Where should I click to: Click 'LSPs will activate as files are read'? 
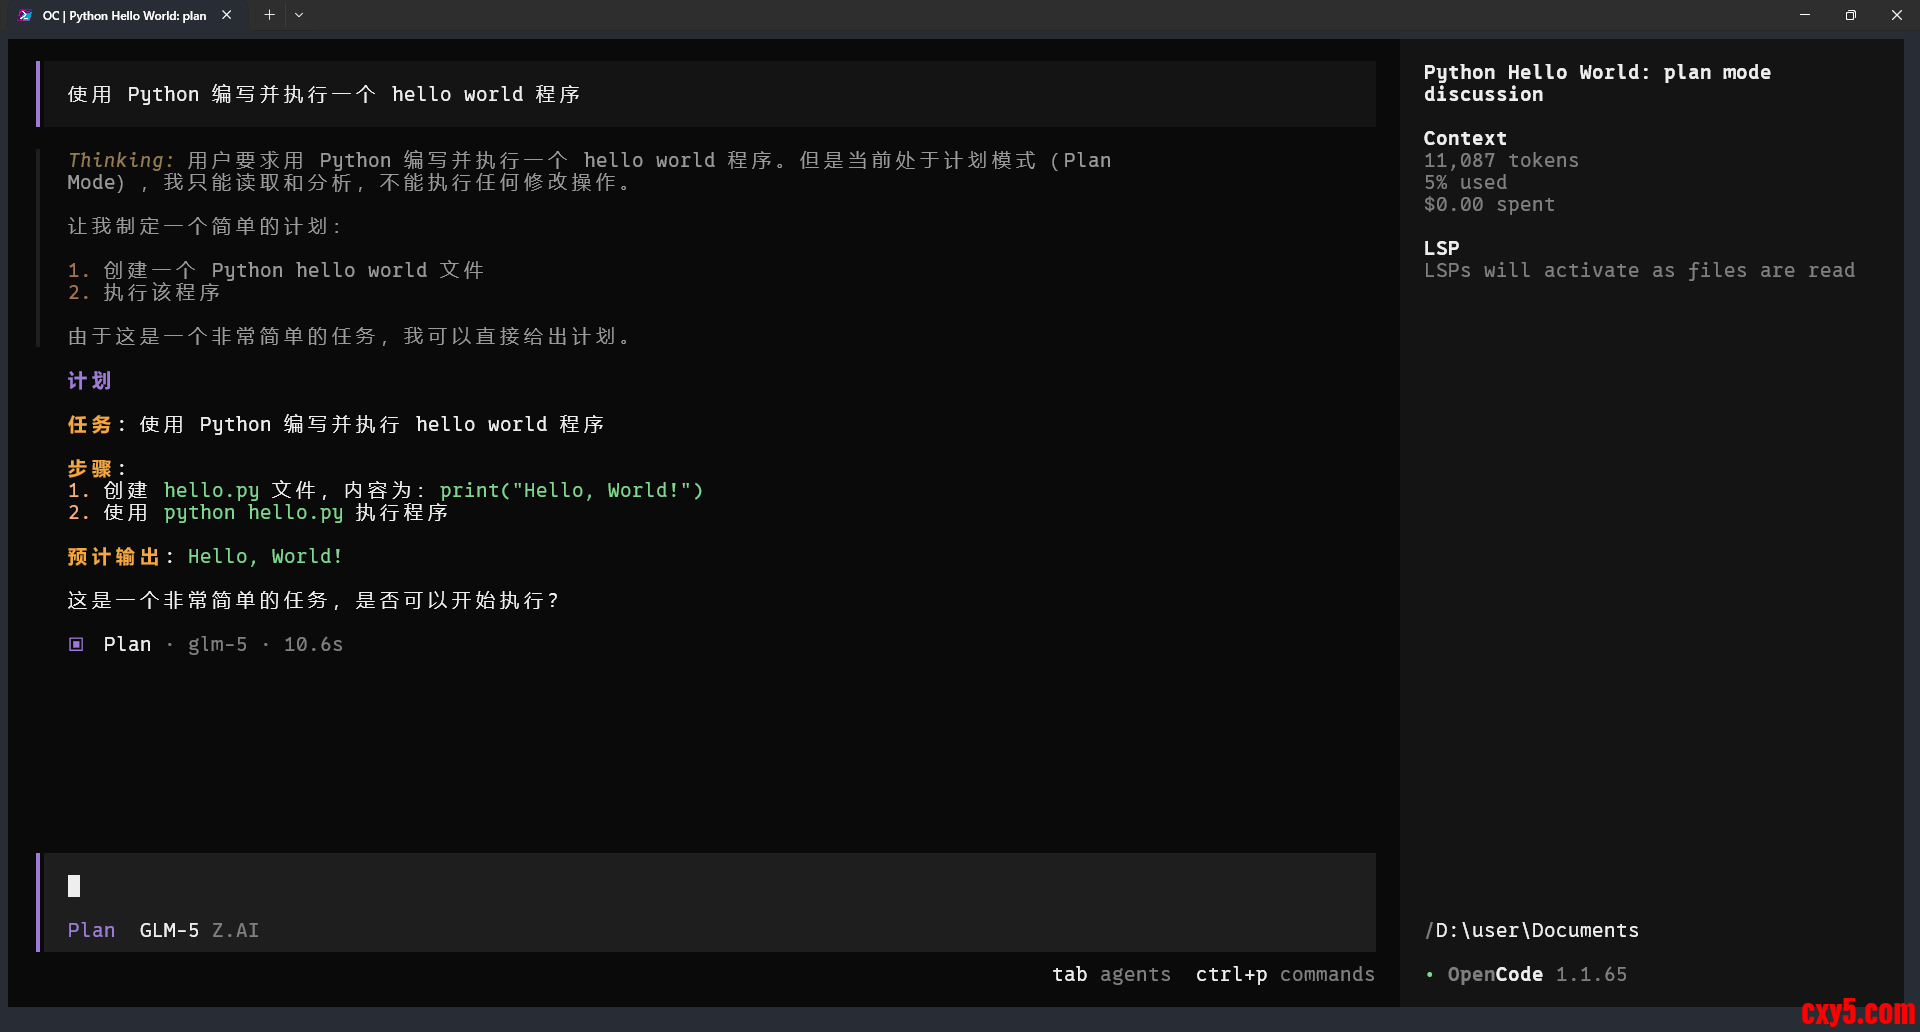coord(1639,270)
